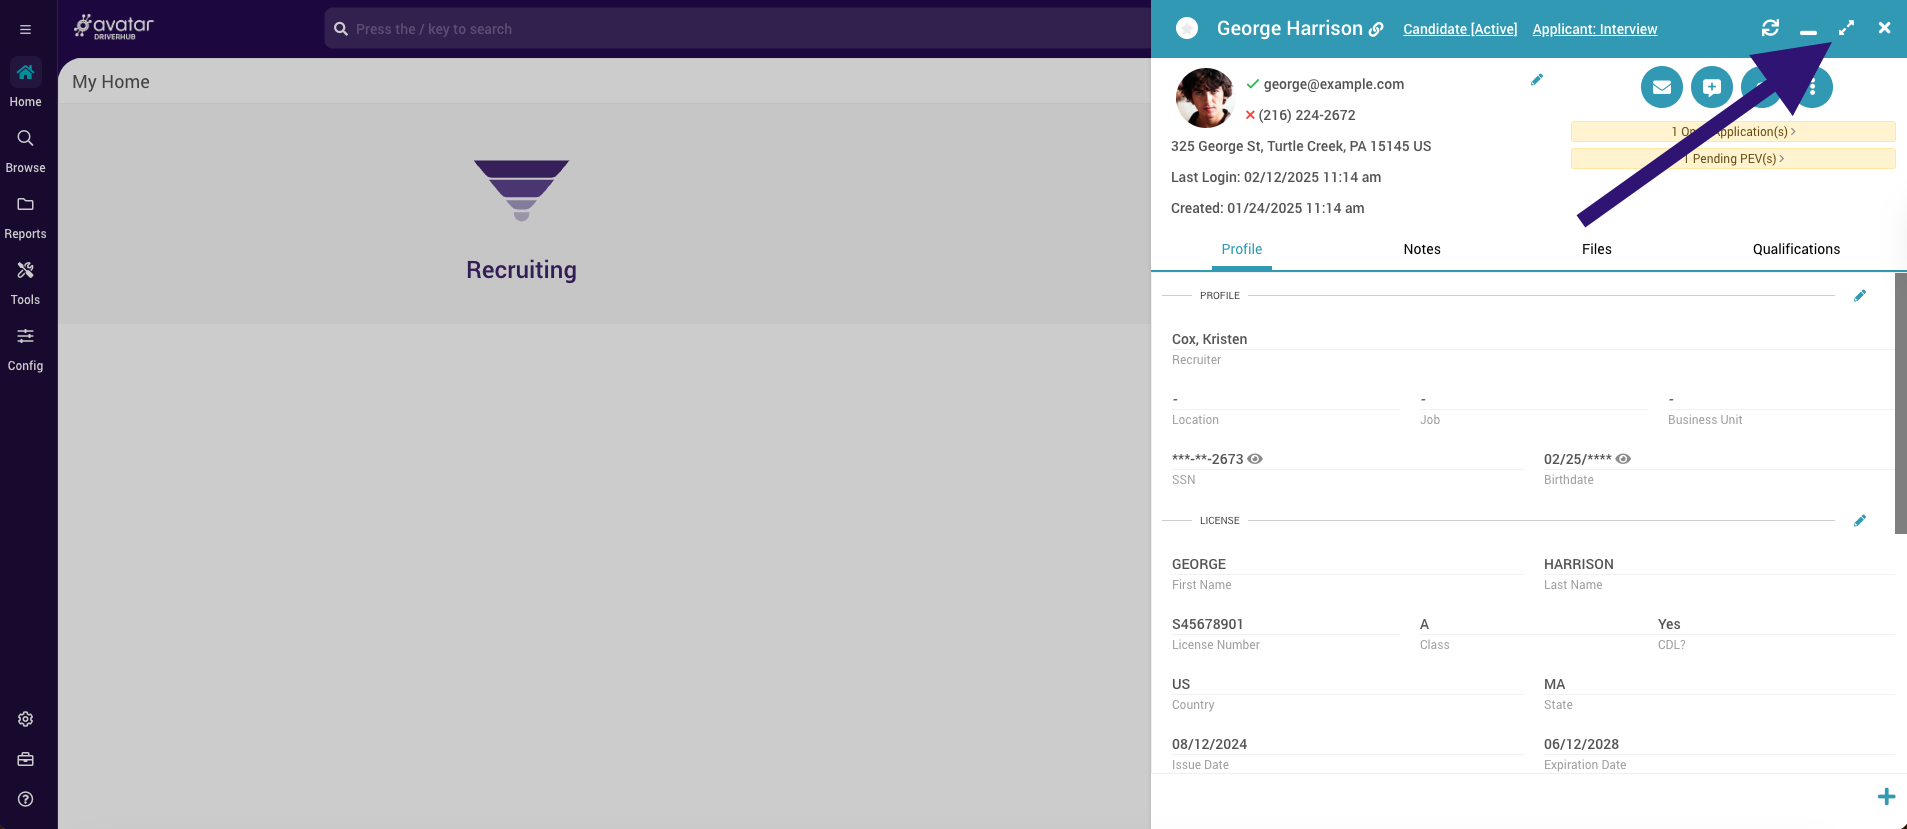Click the Candidate [Active] link
The width and height of the screenshot is (1907, 829).
pos(1459,30)
